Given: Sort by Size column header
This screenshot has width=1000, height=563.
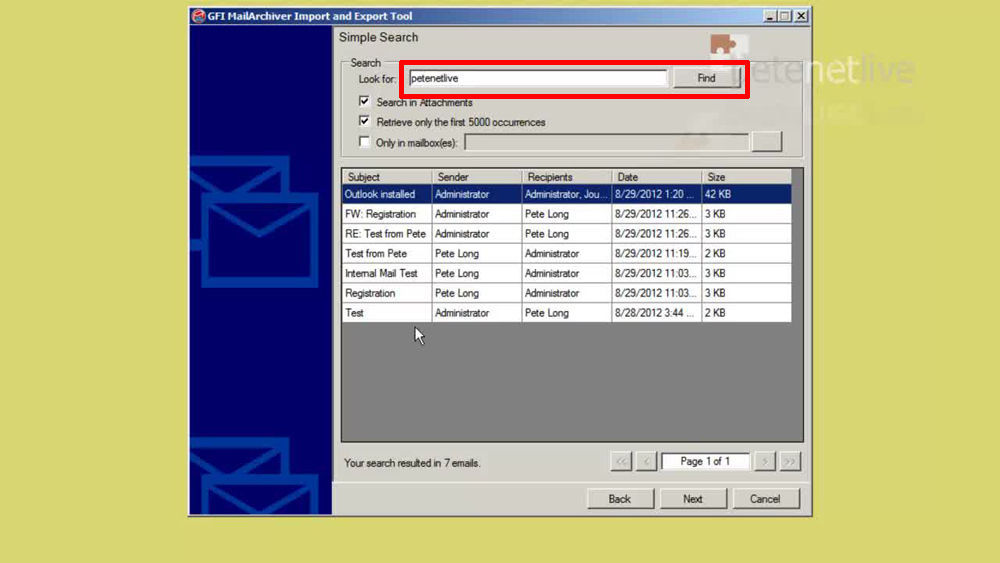Looking at the screenshot, I should [746, 177].
